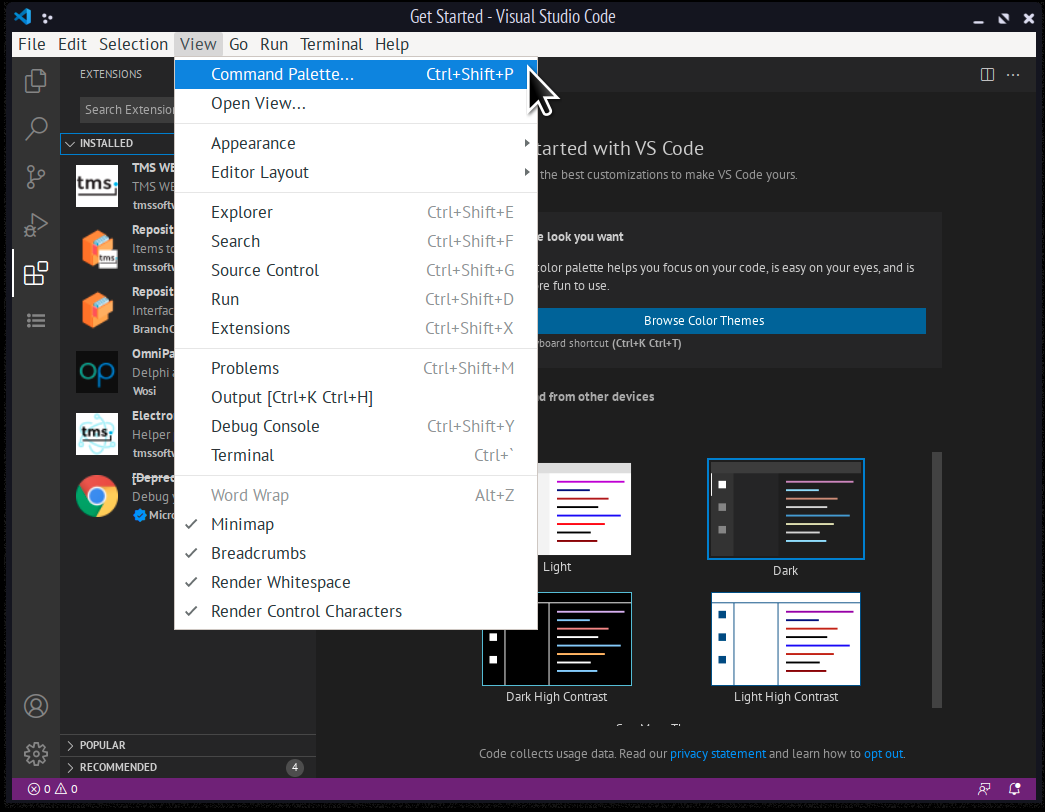Click the second orange Repository extension icon
This screenshot has height=812, width=1045.
(97, 309)
